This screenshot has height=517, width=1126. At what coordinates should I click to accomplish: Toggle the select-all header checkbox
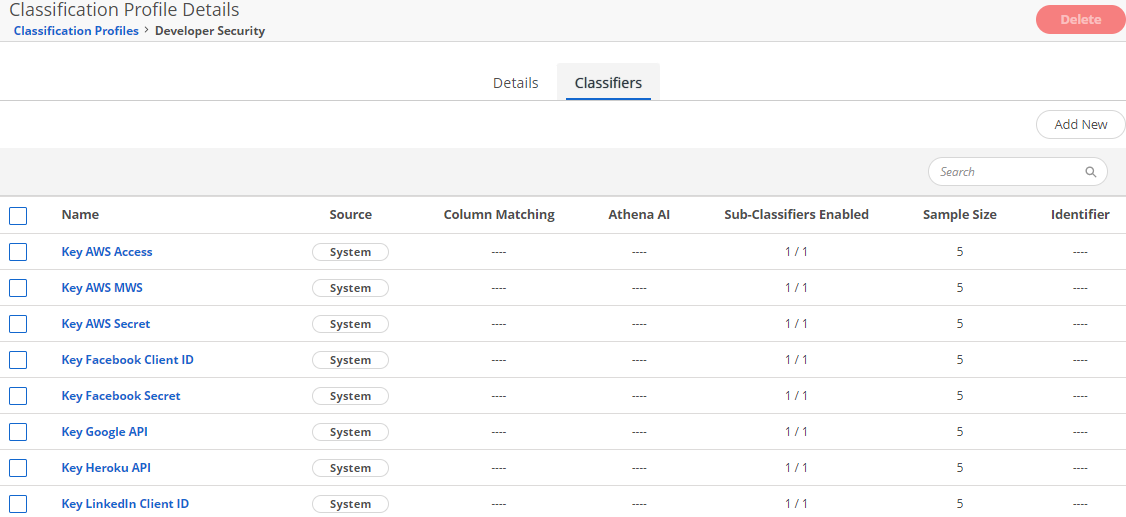point(18,215)
